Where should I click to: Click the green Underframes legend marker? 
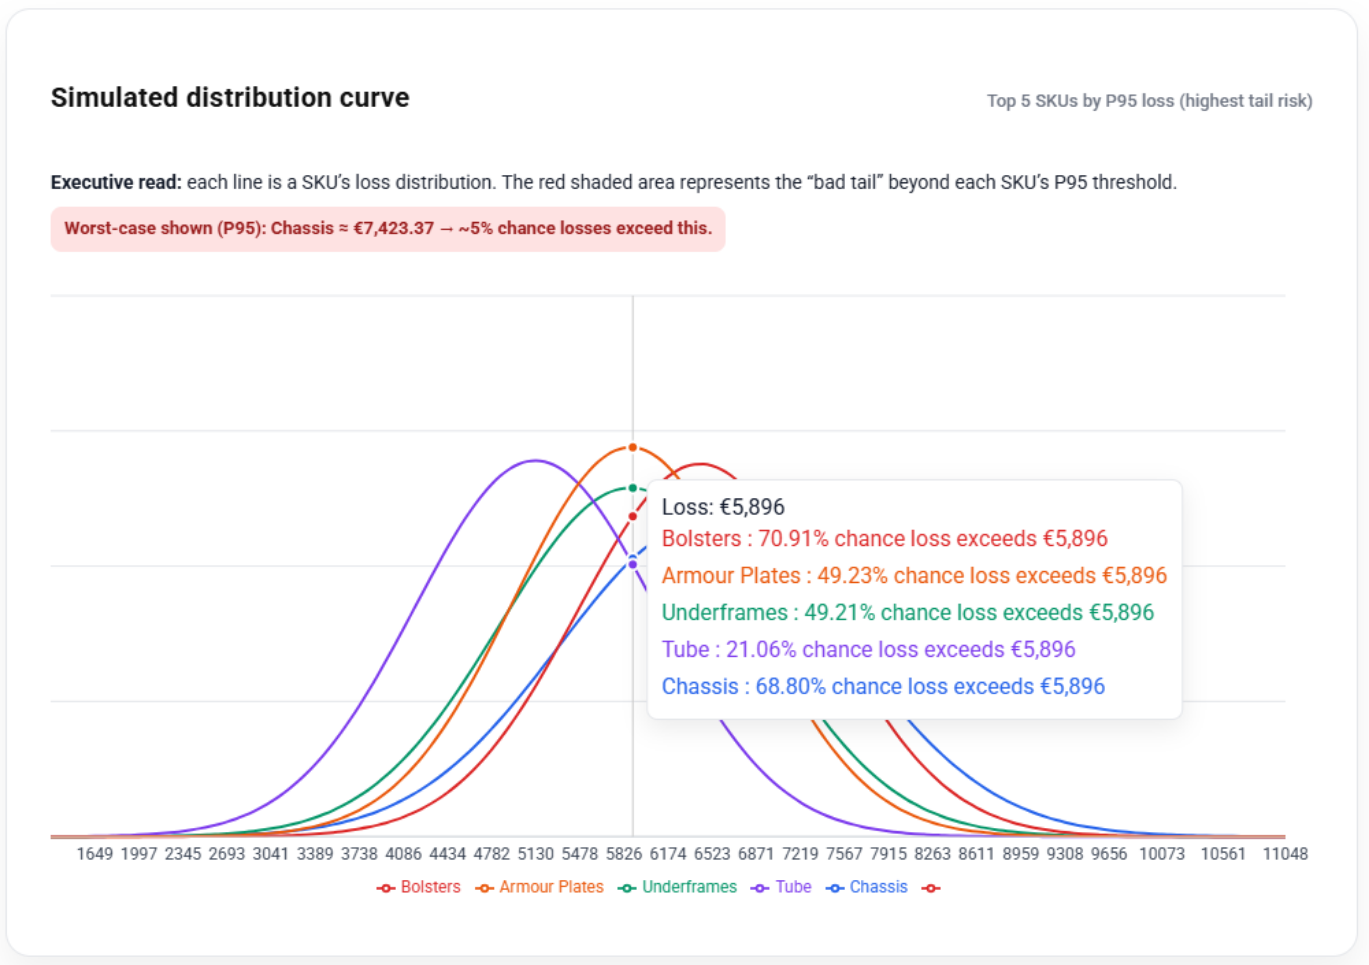pos(627,888)
